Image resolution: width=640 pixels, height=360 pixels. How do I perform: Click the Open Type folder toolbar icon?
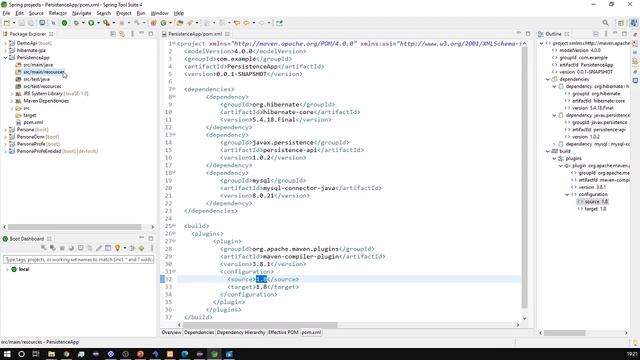180,23
